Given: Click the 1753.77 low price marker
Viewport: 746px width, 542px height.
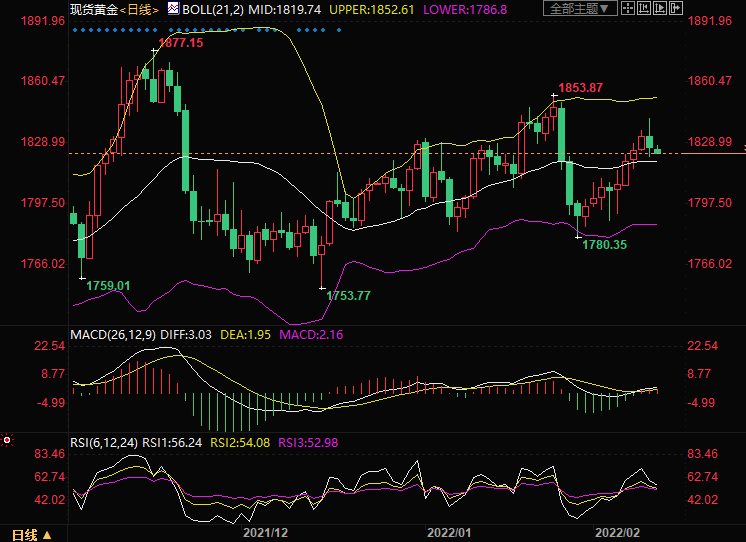Looking at the screenshot, I should pyautogui.click(x=349, y=295).
